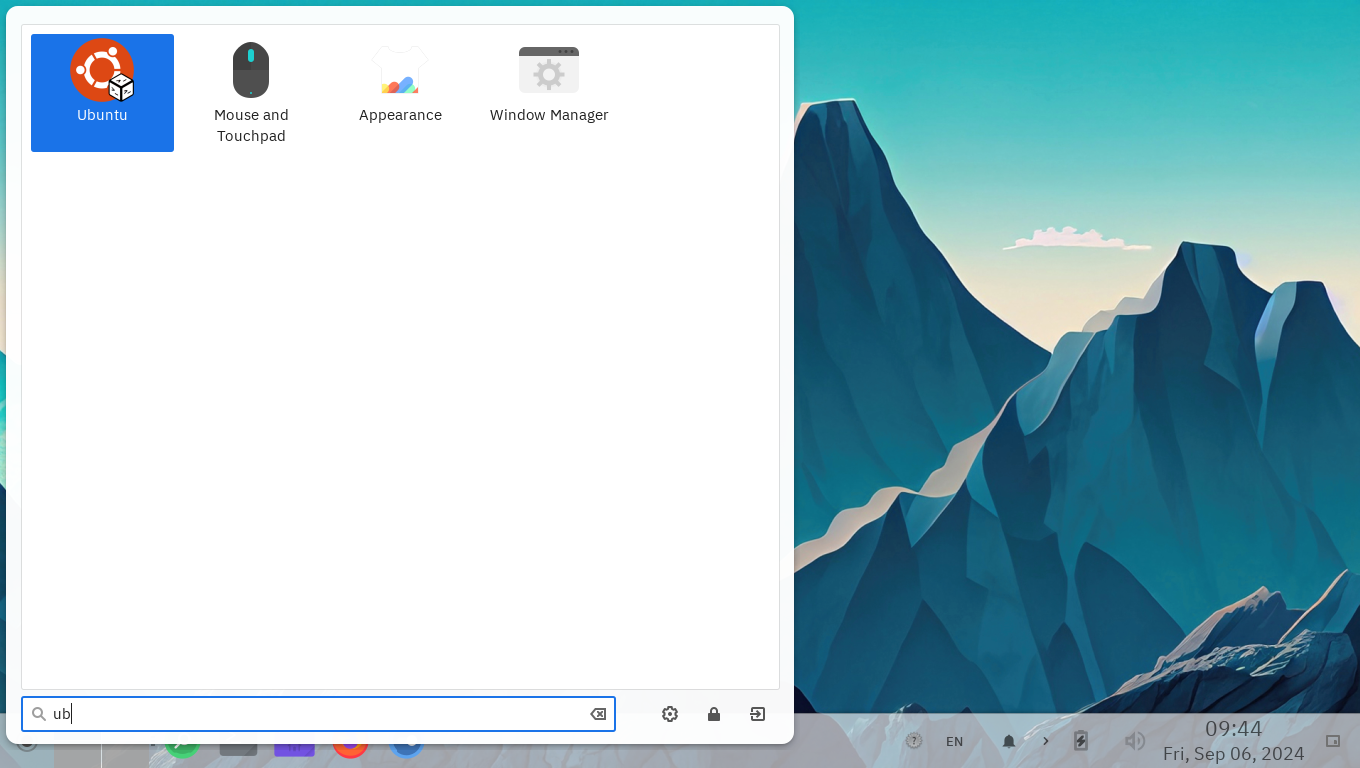Click the question mark tray icon
This screenshot has height=768, width=1360.
pyautogui.click(x=914, y=741)
